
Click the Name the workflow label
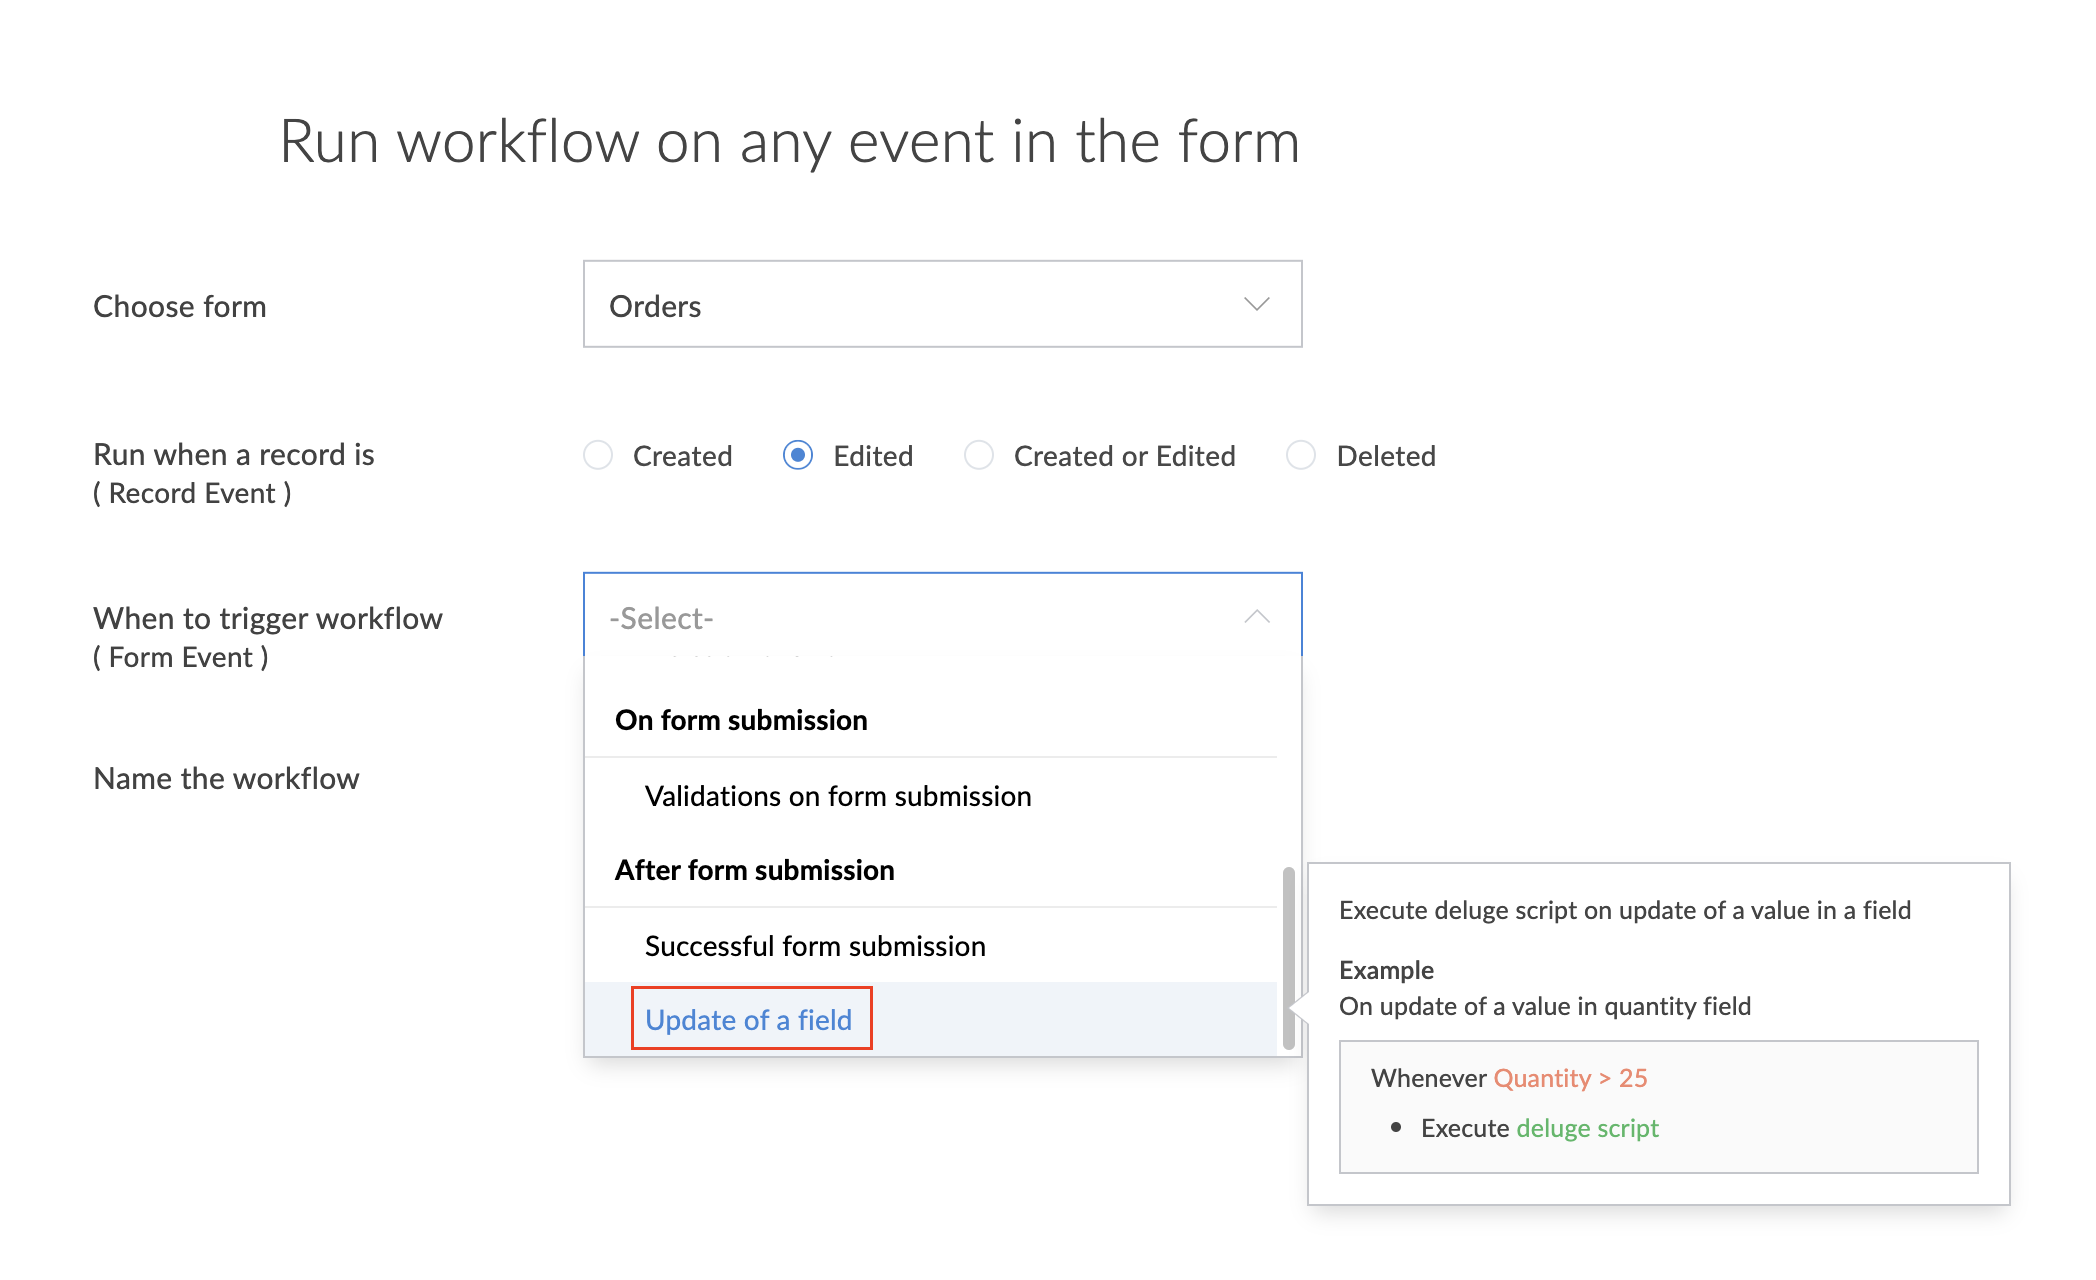[x=226, y=778]
